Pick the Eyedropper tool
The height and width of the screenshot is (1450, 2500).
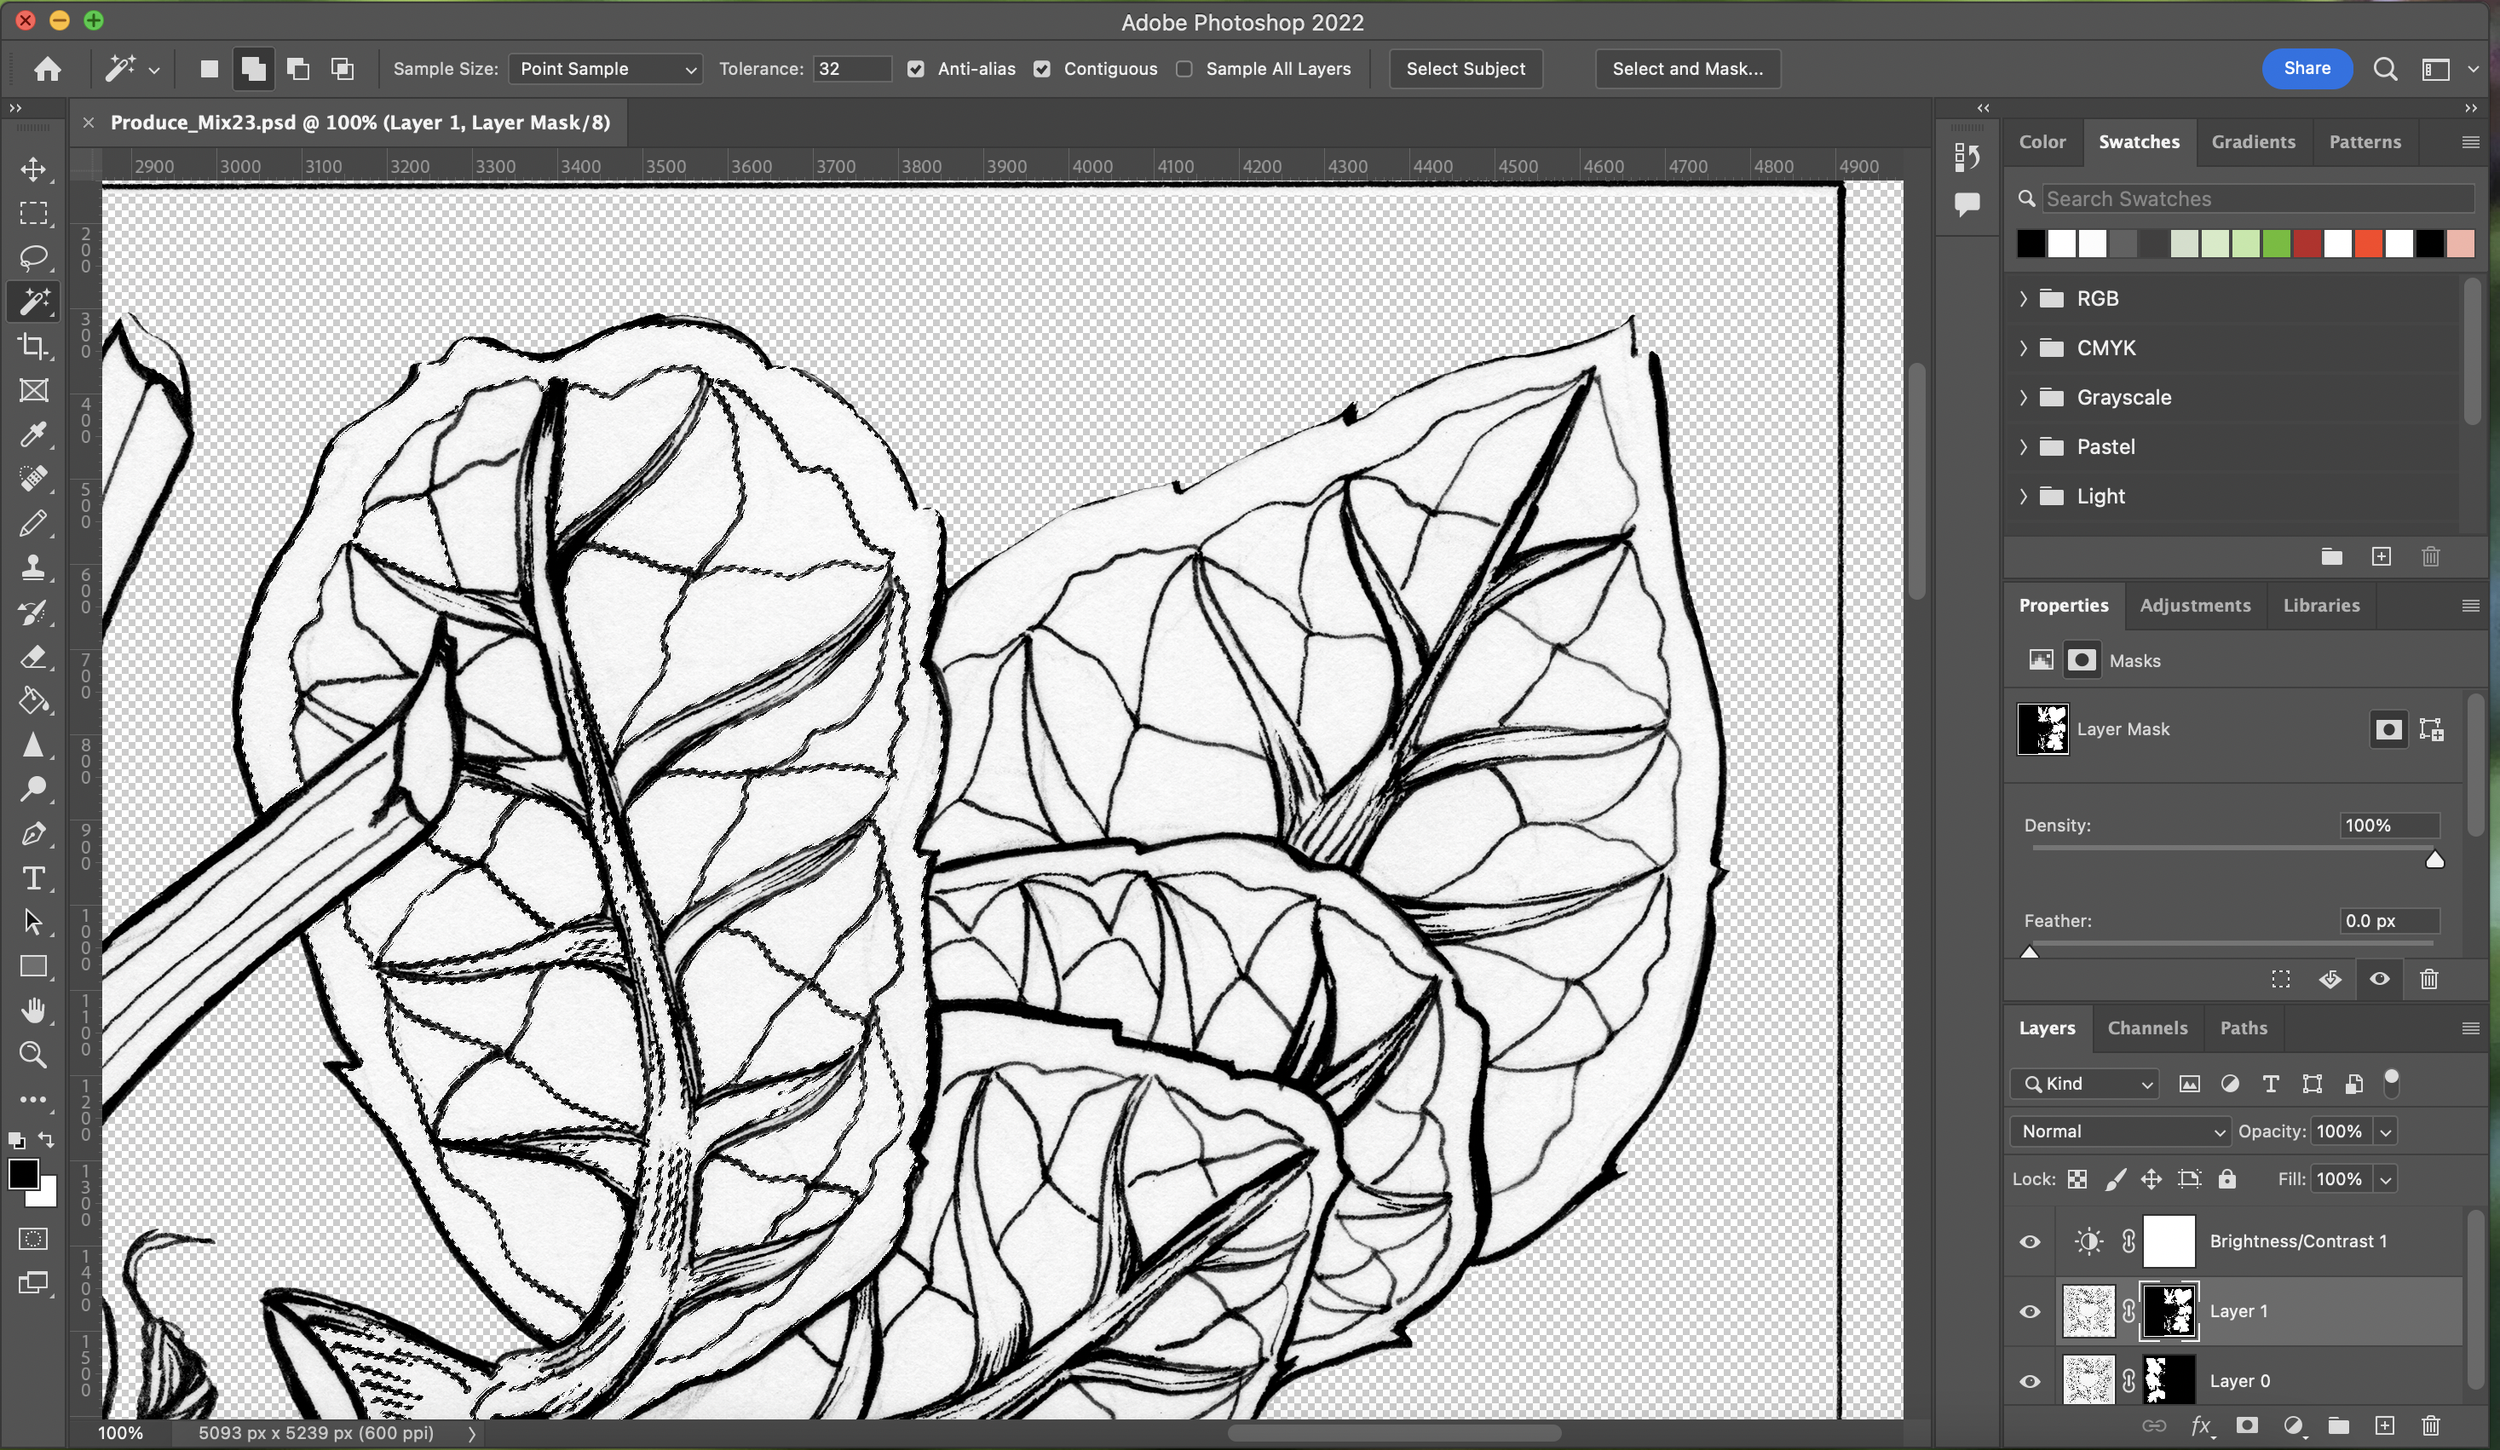coord(33,434)
